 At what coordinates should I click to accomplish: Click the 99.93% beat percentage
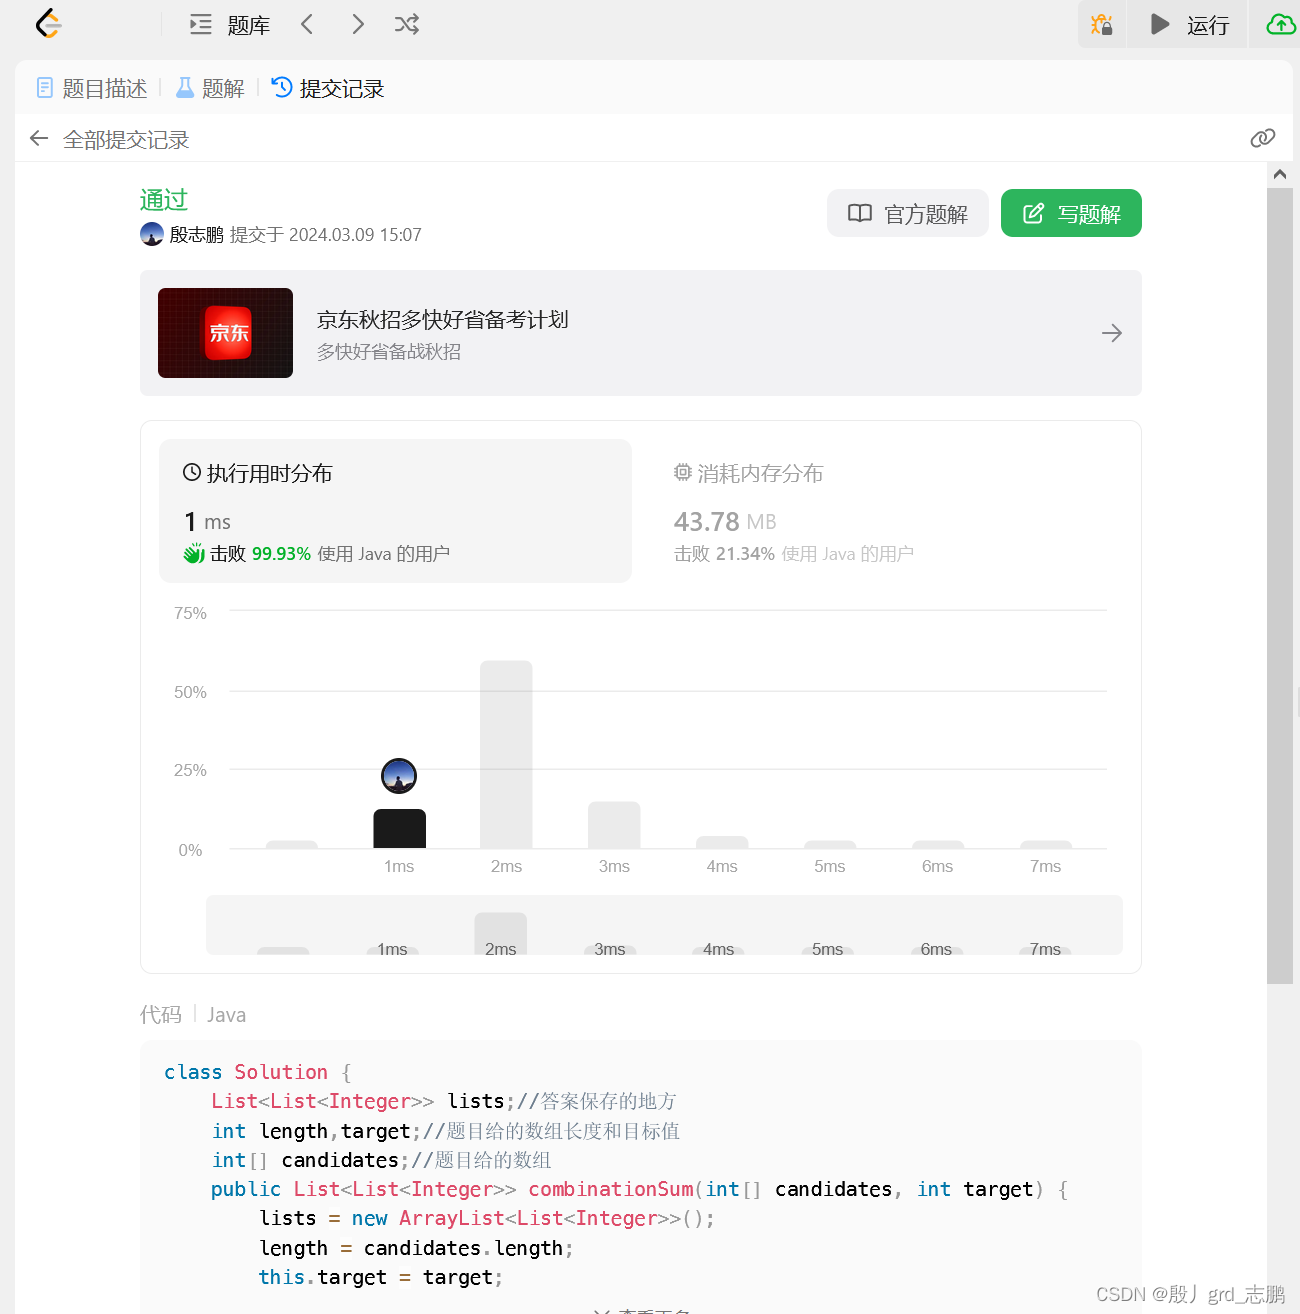281,554
